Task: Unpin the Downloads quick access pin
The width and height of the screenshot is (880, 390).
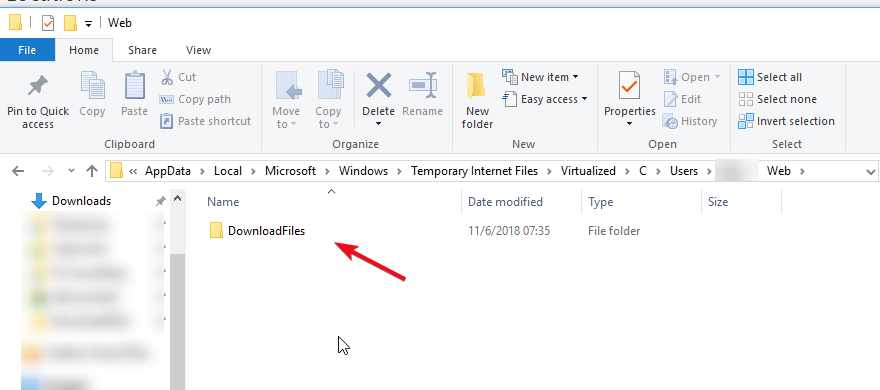Action: (x=161, y=201)
